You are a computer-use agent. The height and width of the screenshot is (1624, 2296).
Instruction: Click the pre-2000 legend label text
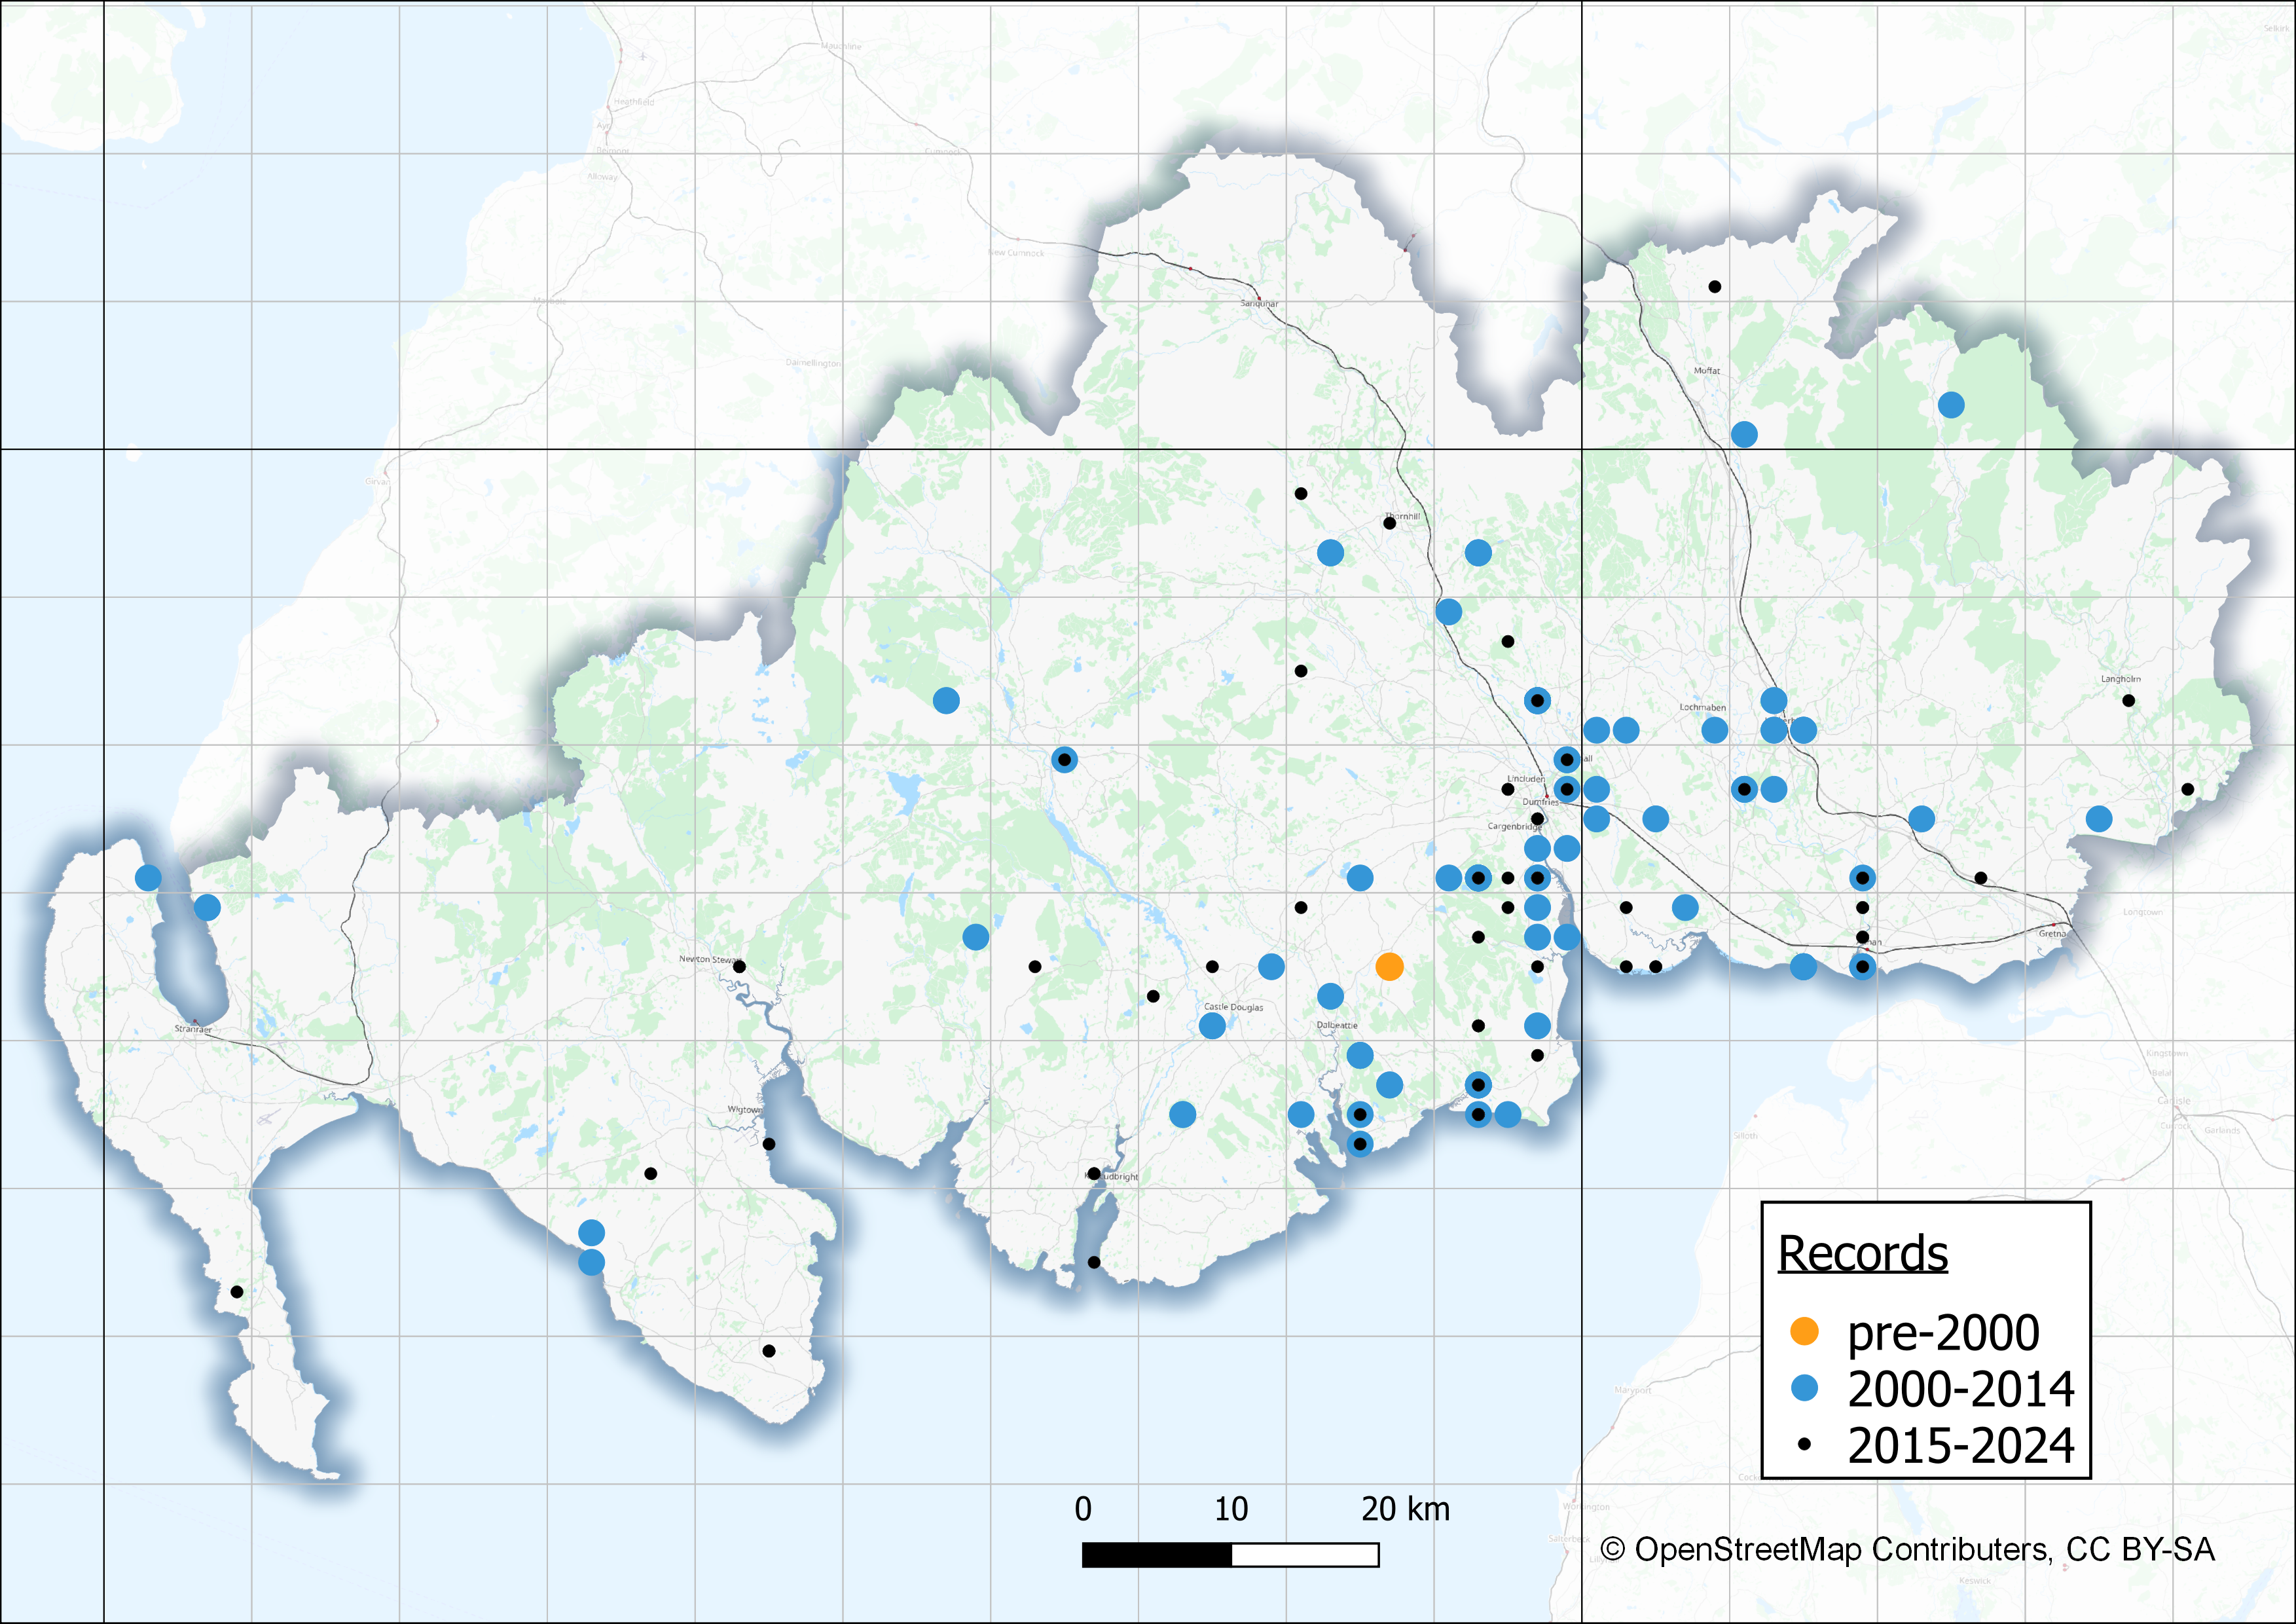click(1942, 1332)
